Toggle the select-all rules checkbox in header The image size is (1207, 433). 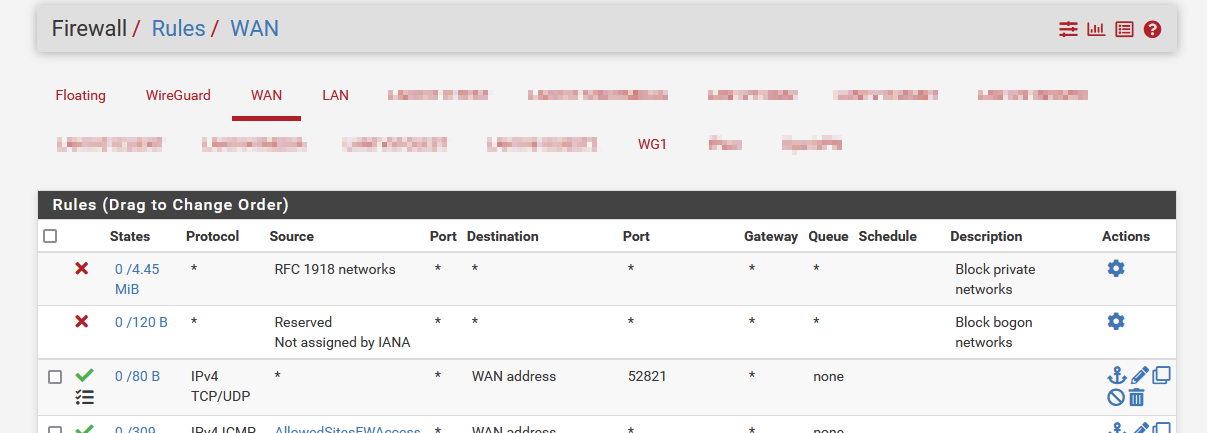(50, 237)
